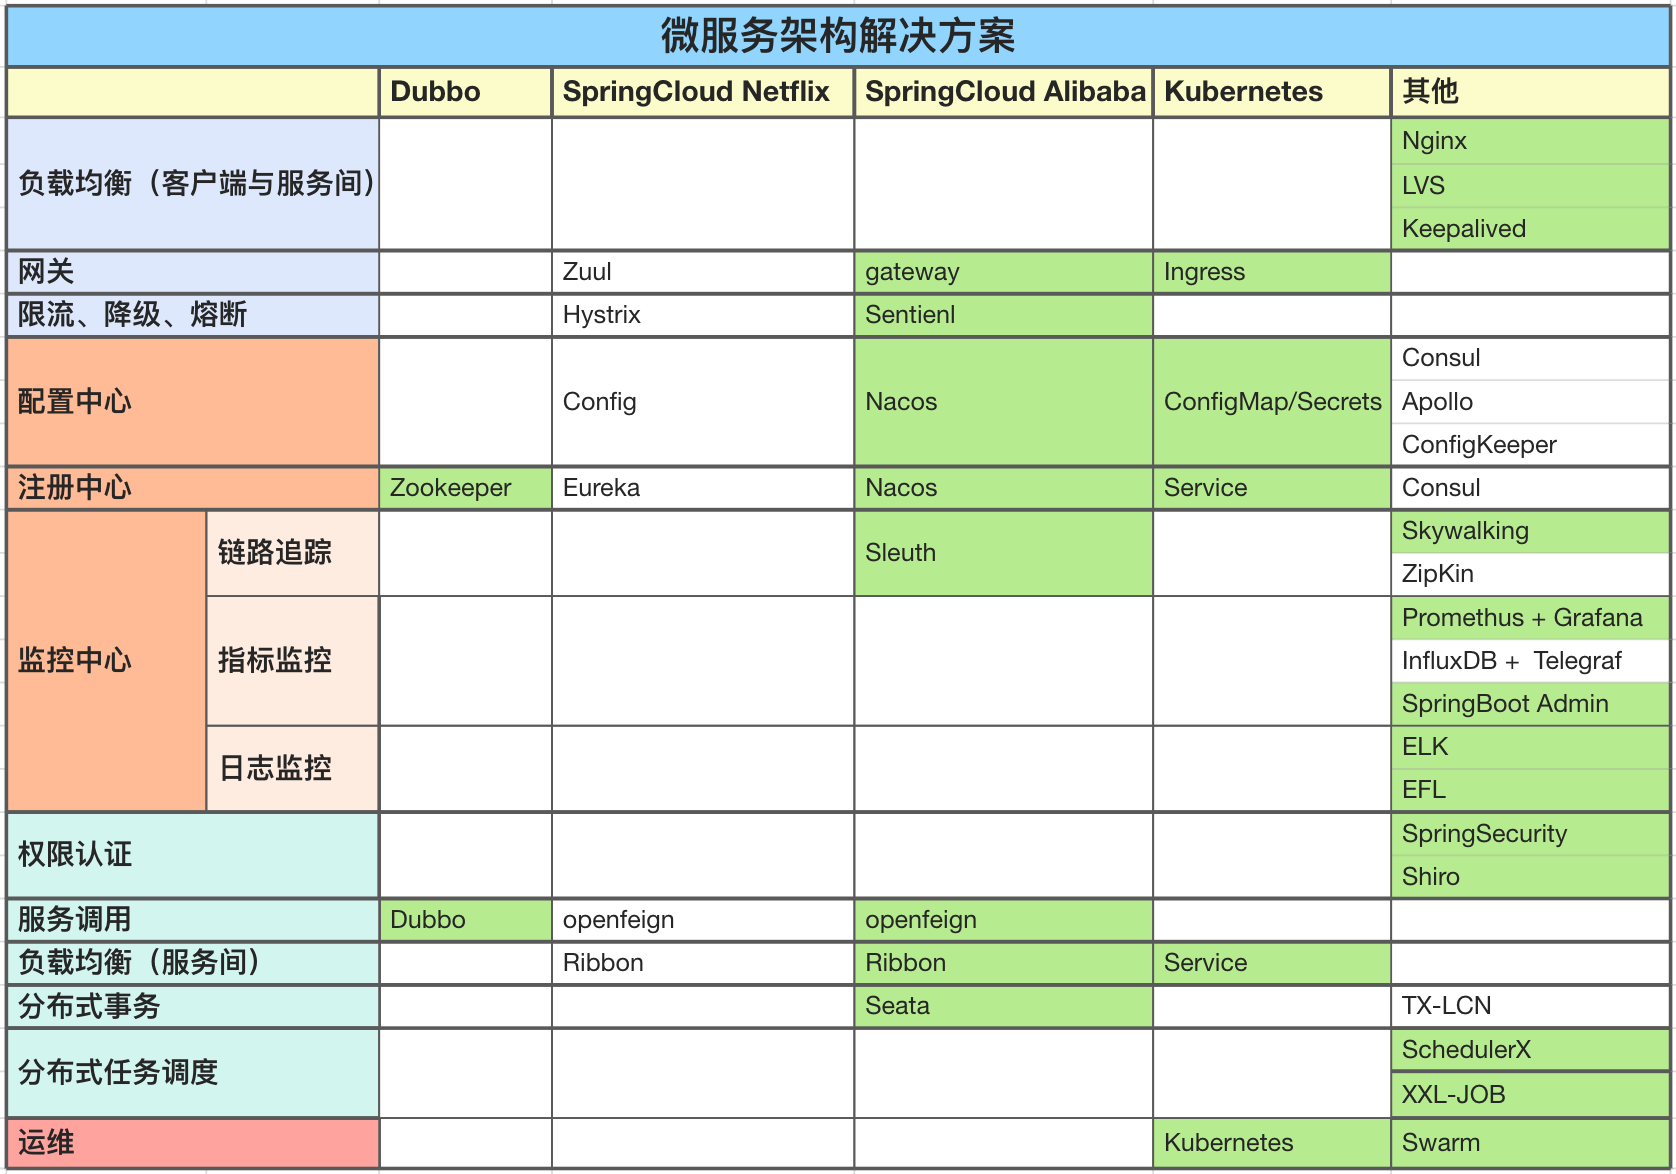1676x1174 pixels.
Task: Click the "ConfigKeeper" cell
Action: [1531, 445]
